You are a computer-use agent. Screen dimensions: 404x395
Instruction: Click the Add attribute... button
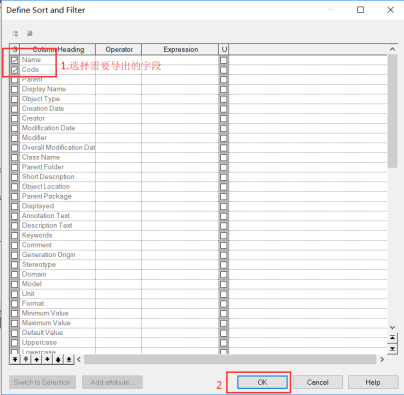pyautogui.click(x=112, y=382)
